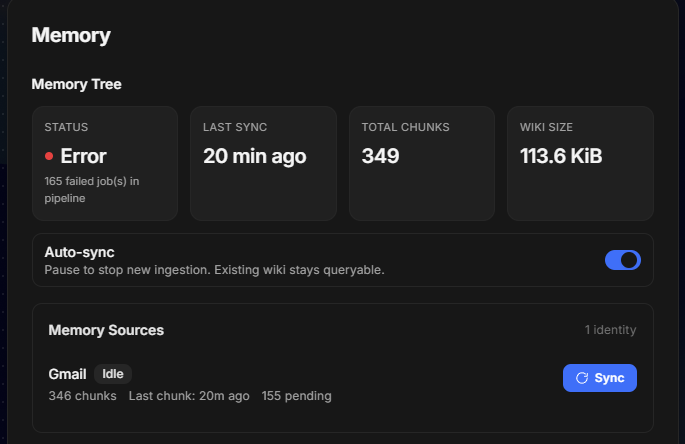Click the red Error status dot
The image size is (685, 444).
pos(49,156)
